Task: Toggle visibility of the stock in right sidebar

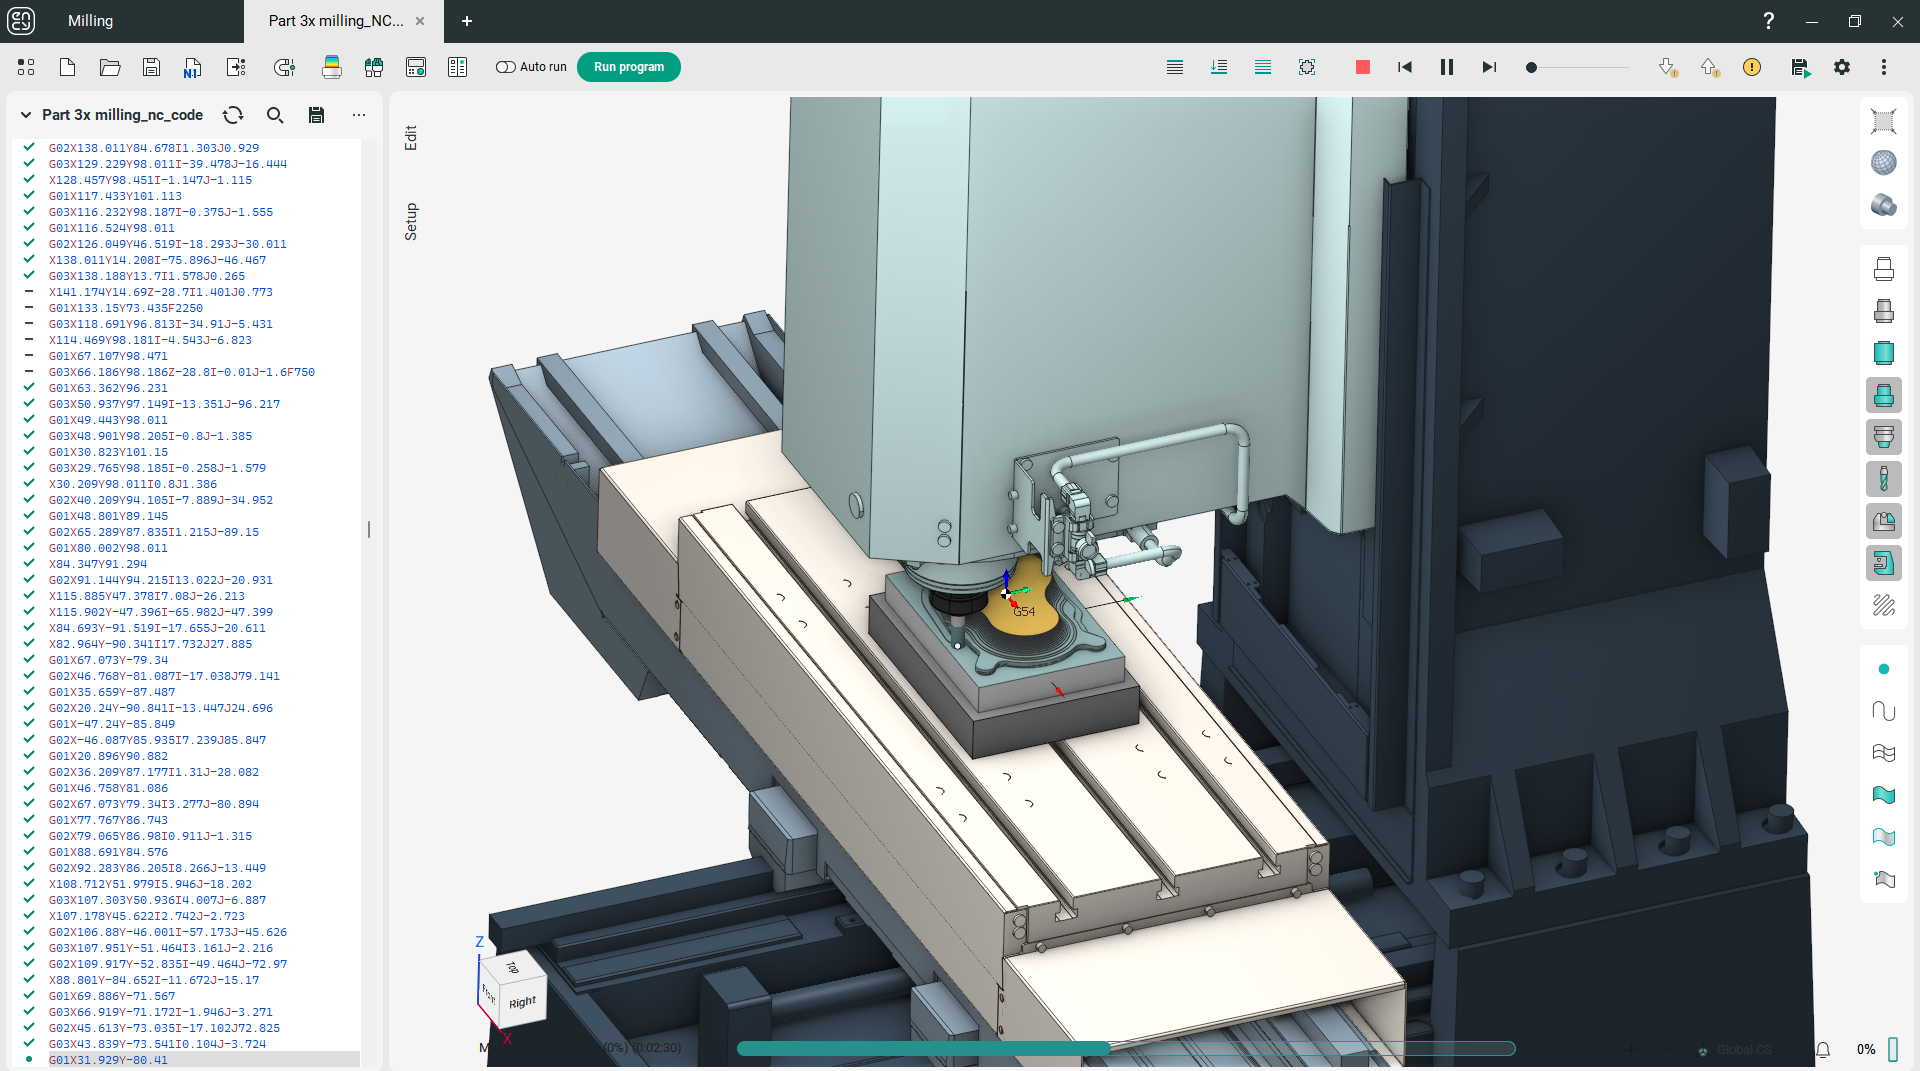Action: coord(1885,352)
